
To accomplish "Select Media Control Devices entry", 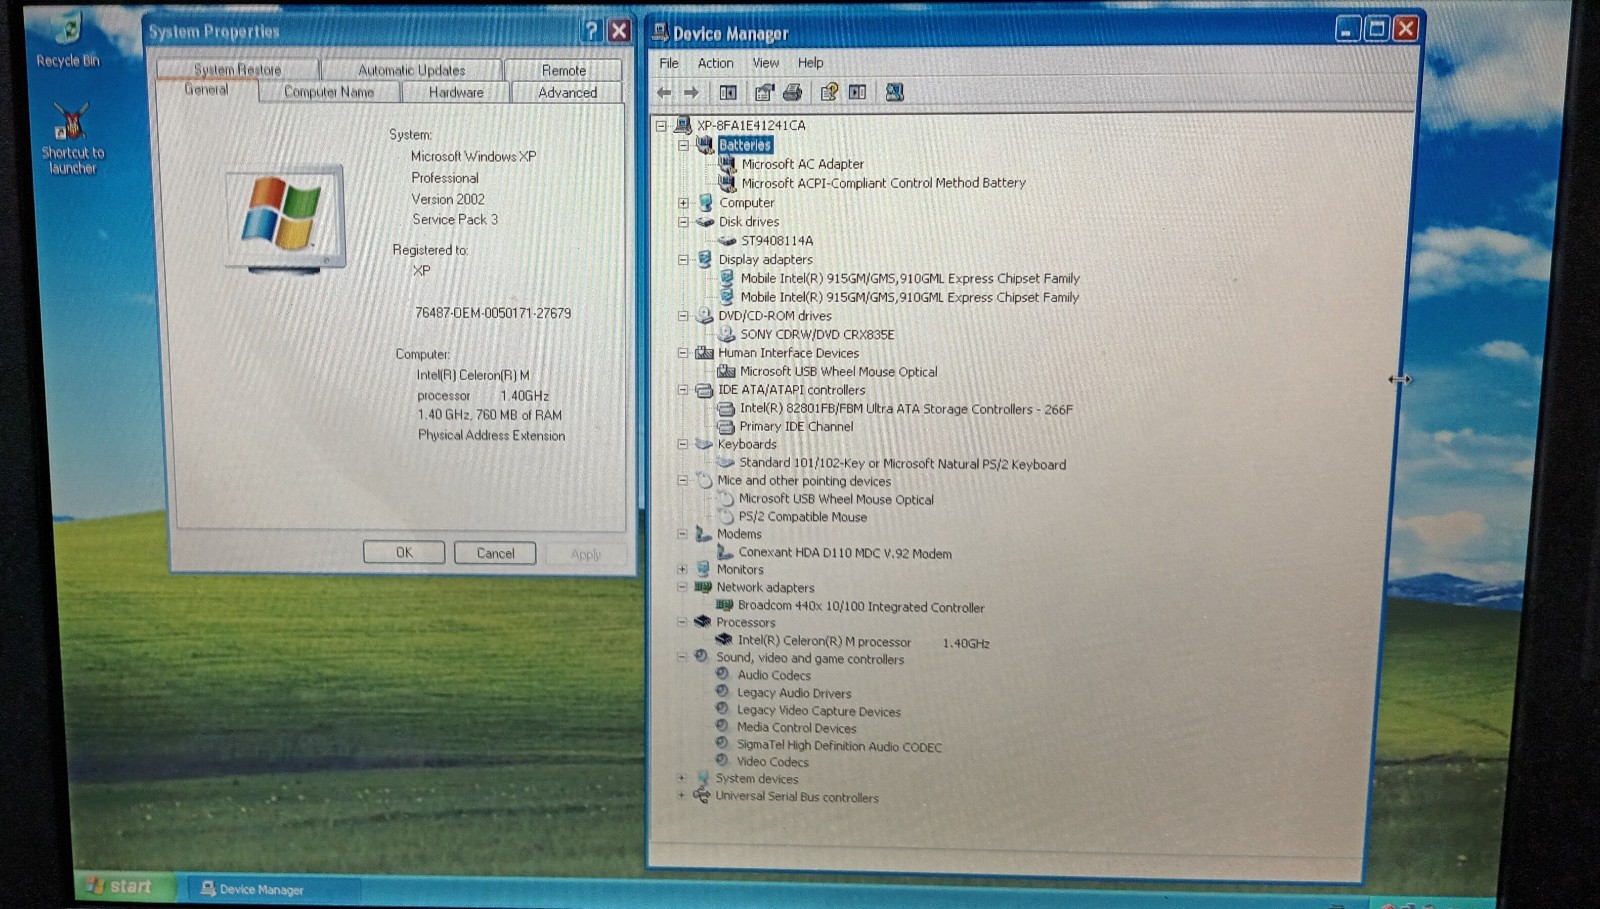I will 796,728.
